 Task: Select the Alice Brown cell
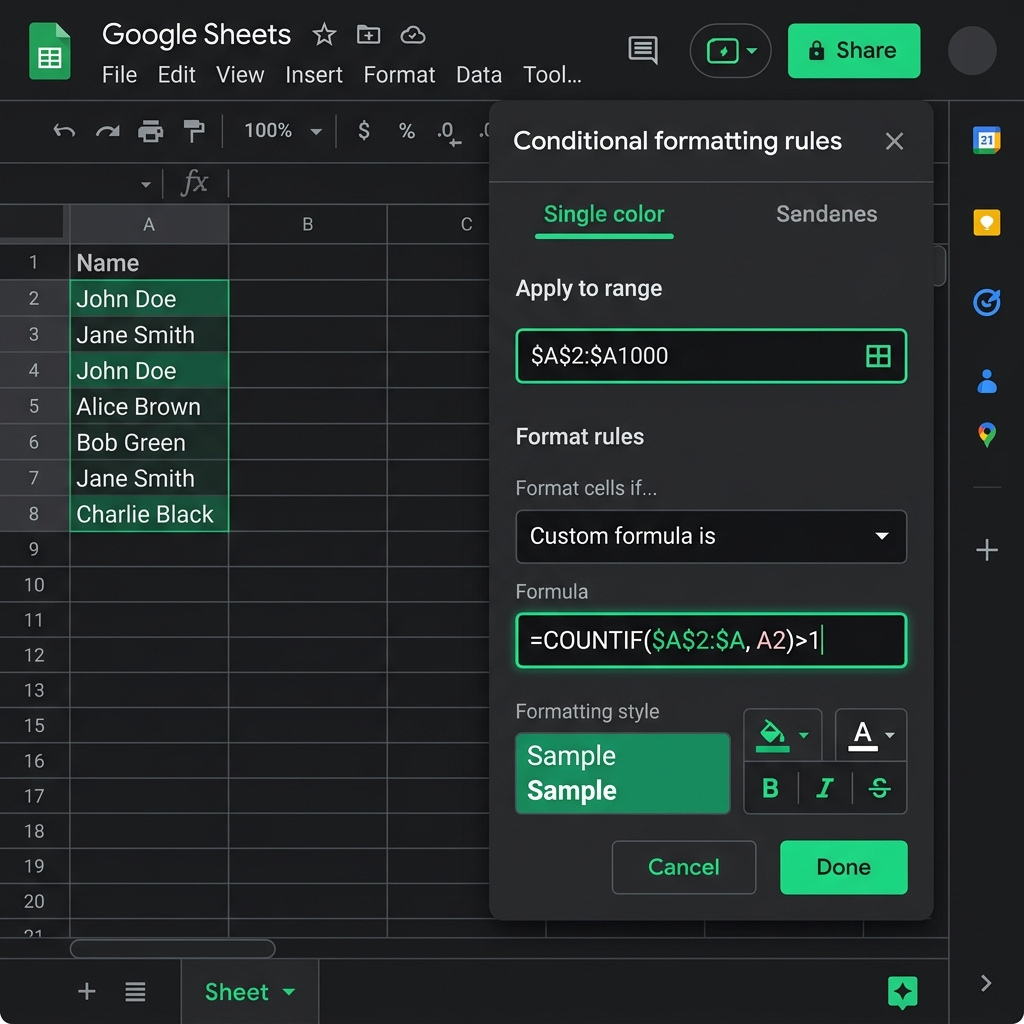coord(149,406)
